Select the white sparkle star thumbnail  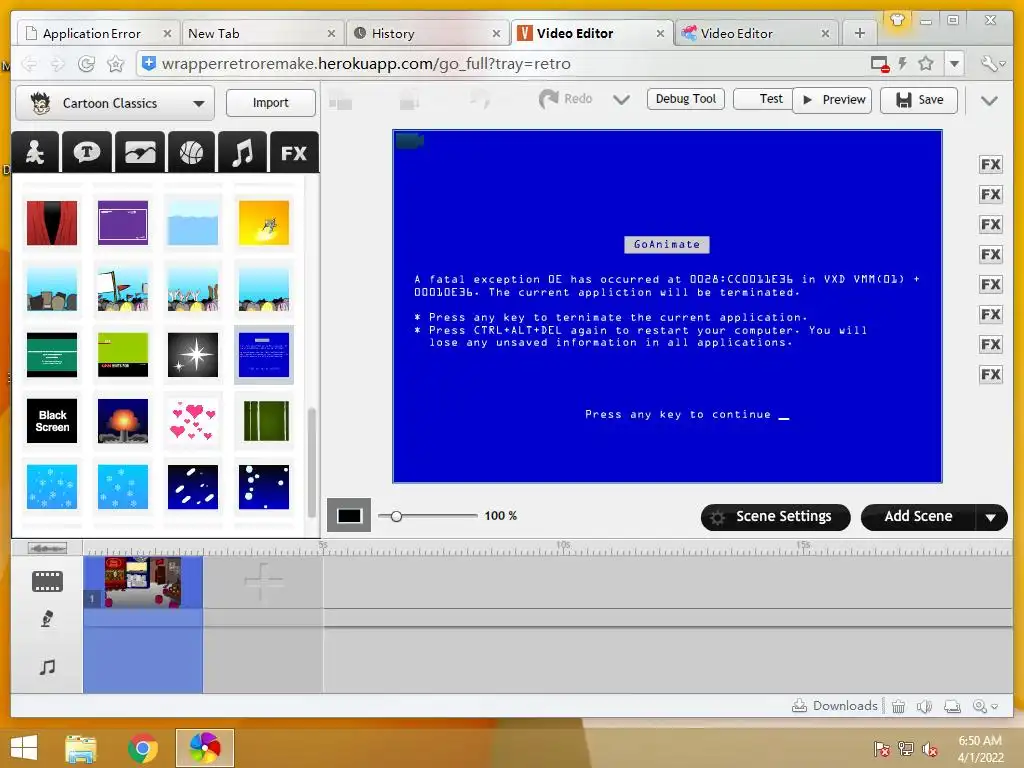193,355
